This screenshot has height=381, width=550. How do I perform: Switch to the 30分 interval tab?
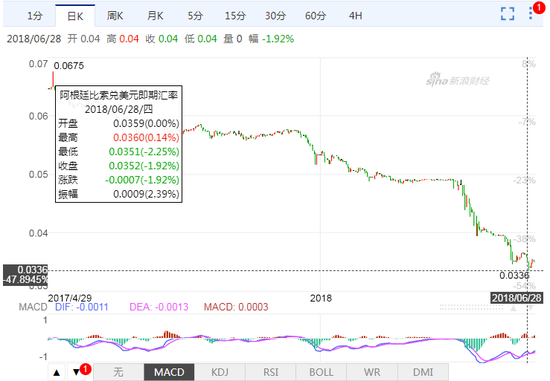275,16
